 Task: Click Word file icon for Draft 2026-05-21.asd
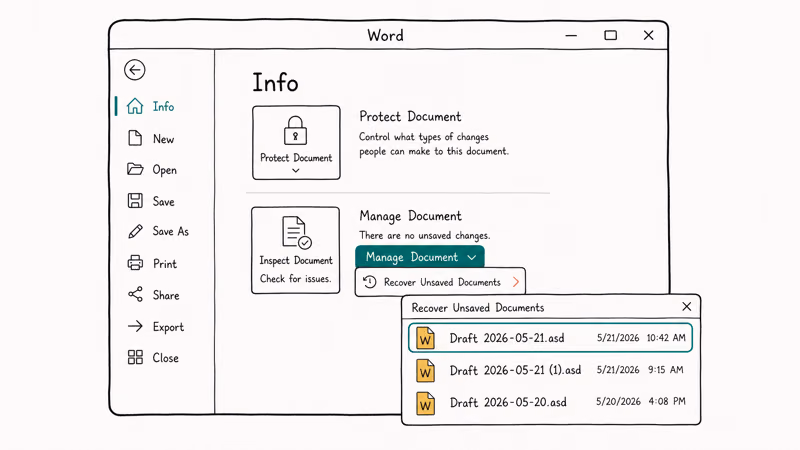pos(425,338)
